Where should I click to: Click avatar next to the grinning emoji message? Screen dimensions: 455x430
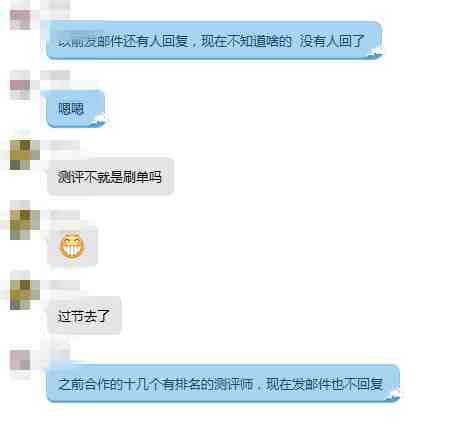25,220
